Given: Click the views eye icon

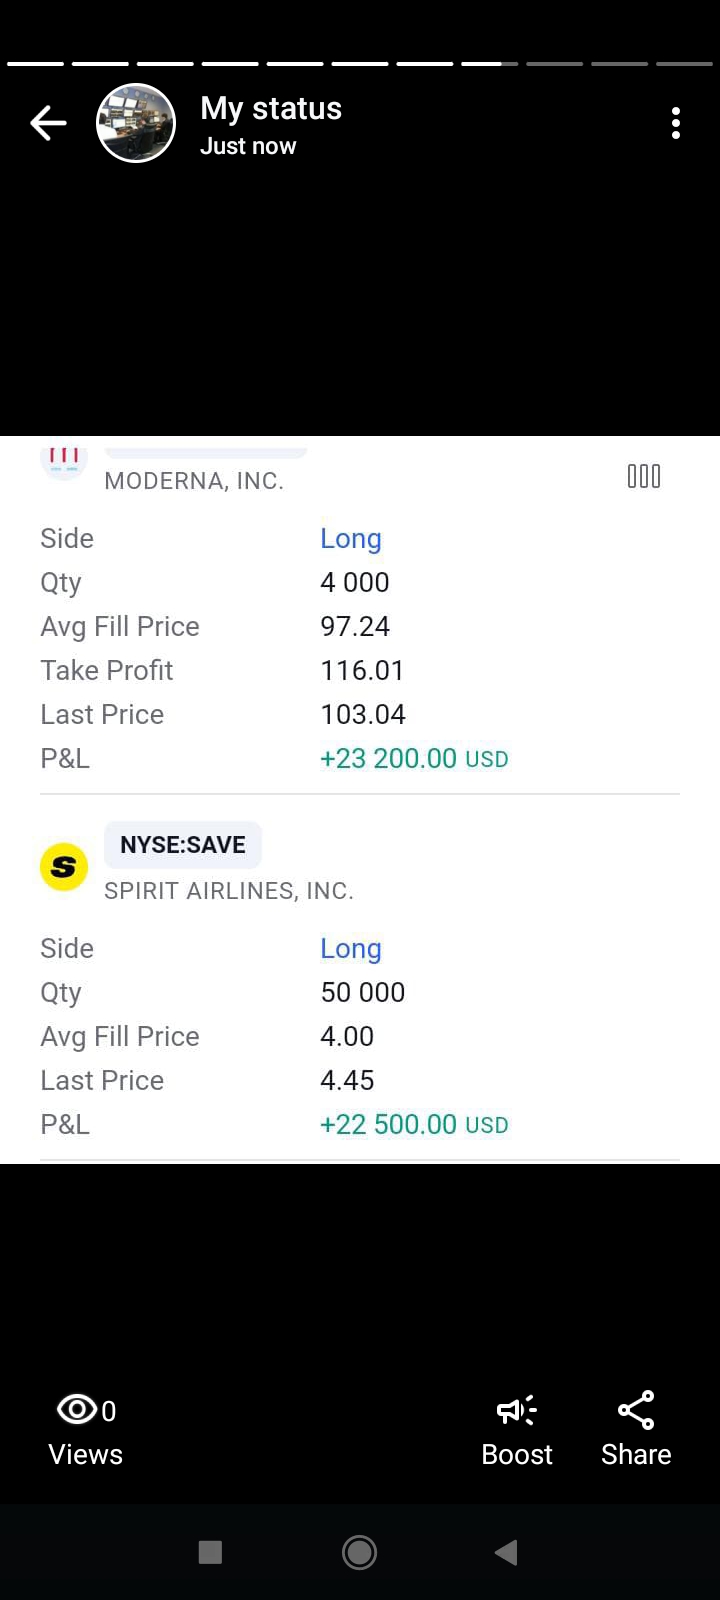Looking at the screenshot, I should [x=77, y=1410].
